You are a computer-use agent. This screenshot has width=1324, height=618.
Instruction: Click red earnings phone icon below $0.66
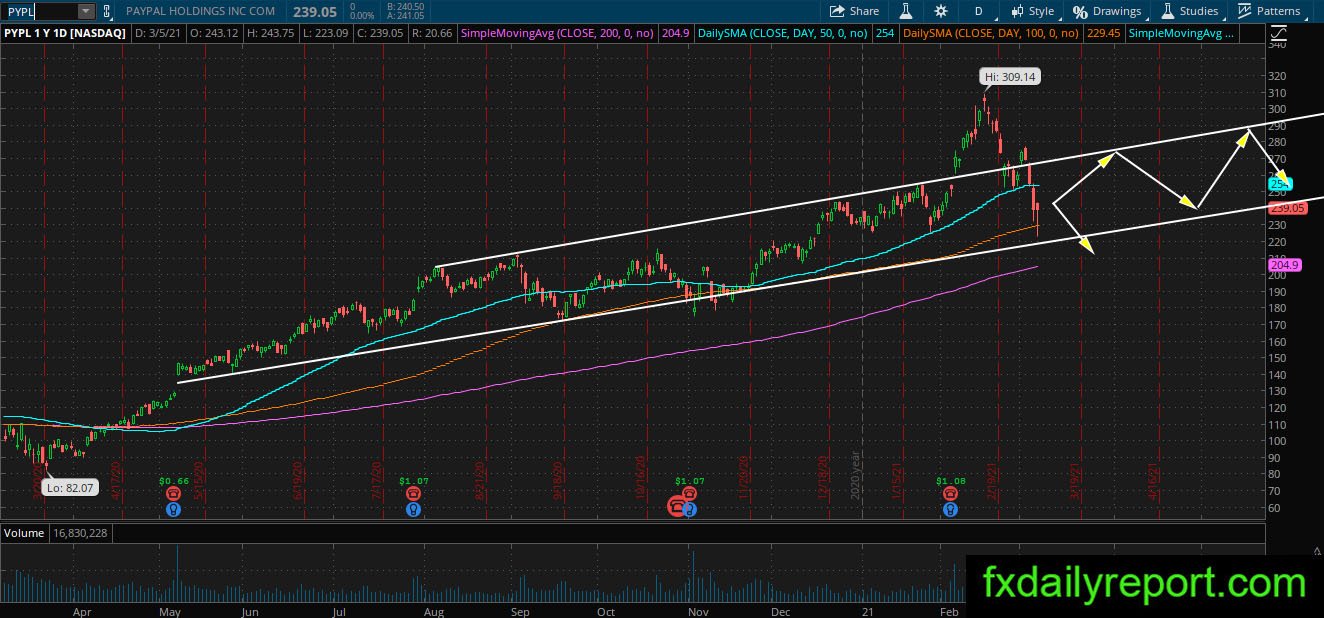tap(174, 494)
